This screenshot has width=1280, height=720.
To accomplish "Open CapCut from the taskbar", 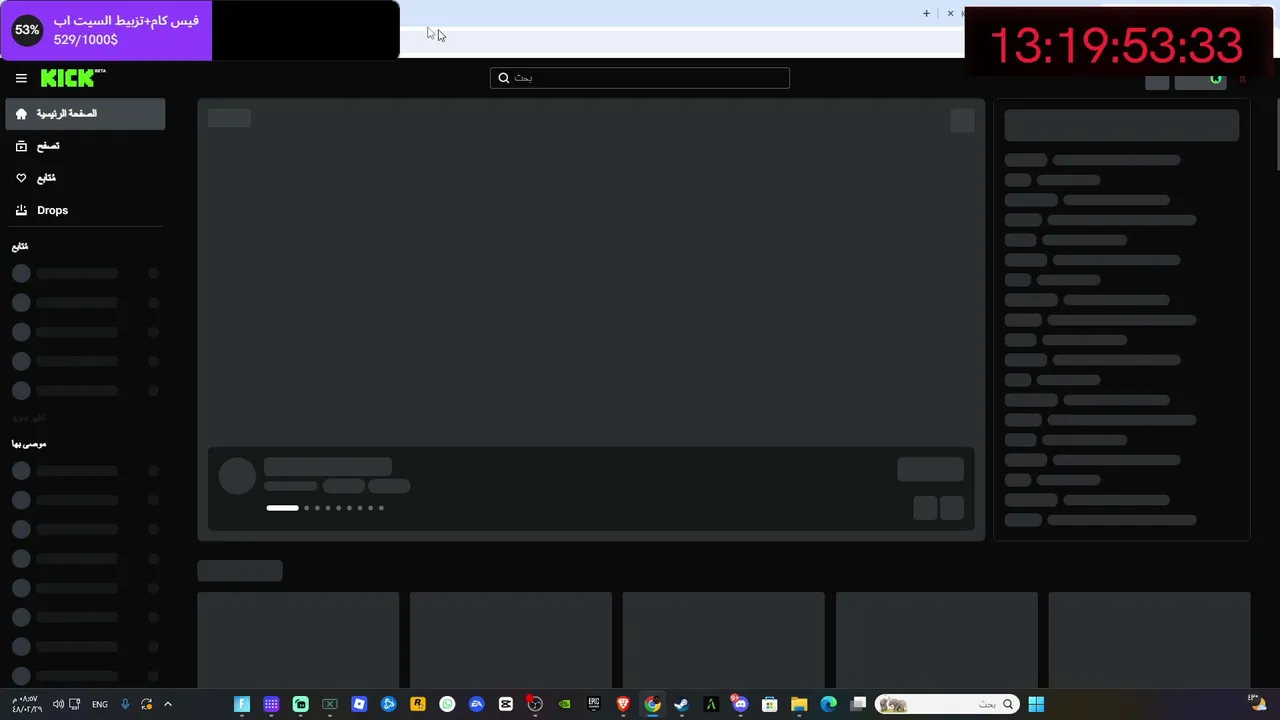I will [506, 704].
